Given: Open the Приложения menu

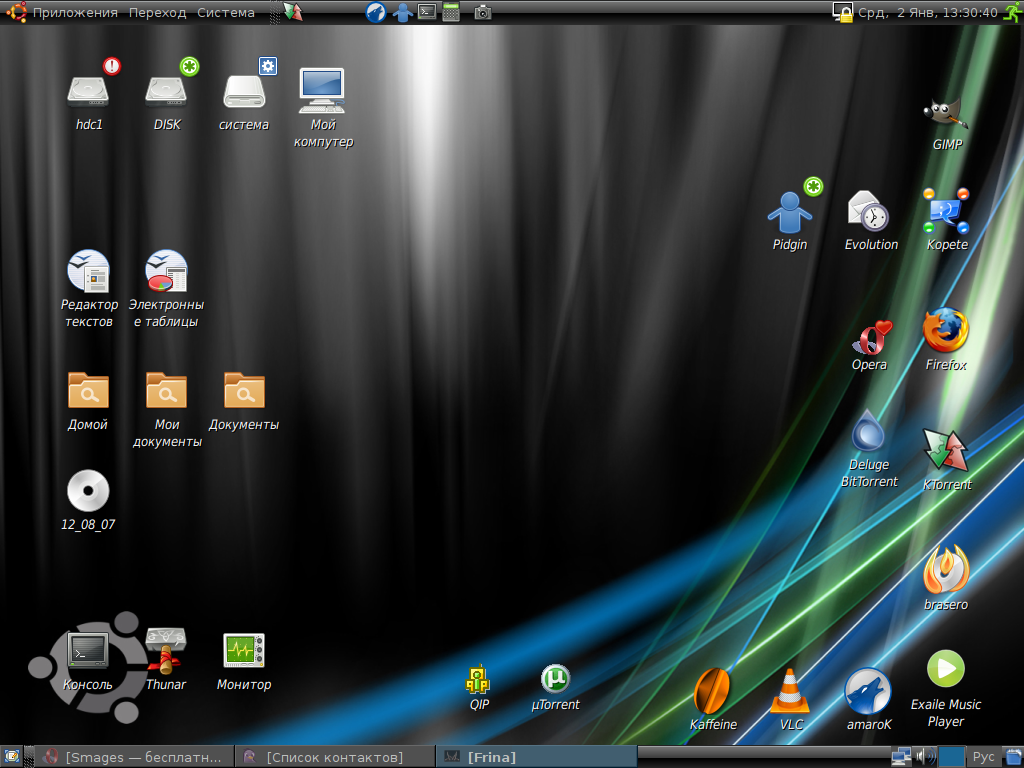Looking at the screenshot, I should [x=74, y=12].
